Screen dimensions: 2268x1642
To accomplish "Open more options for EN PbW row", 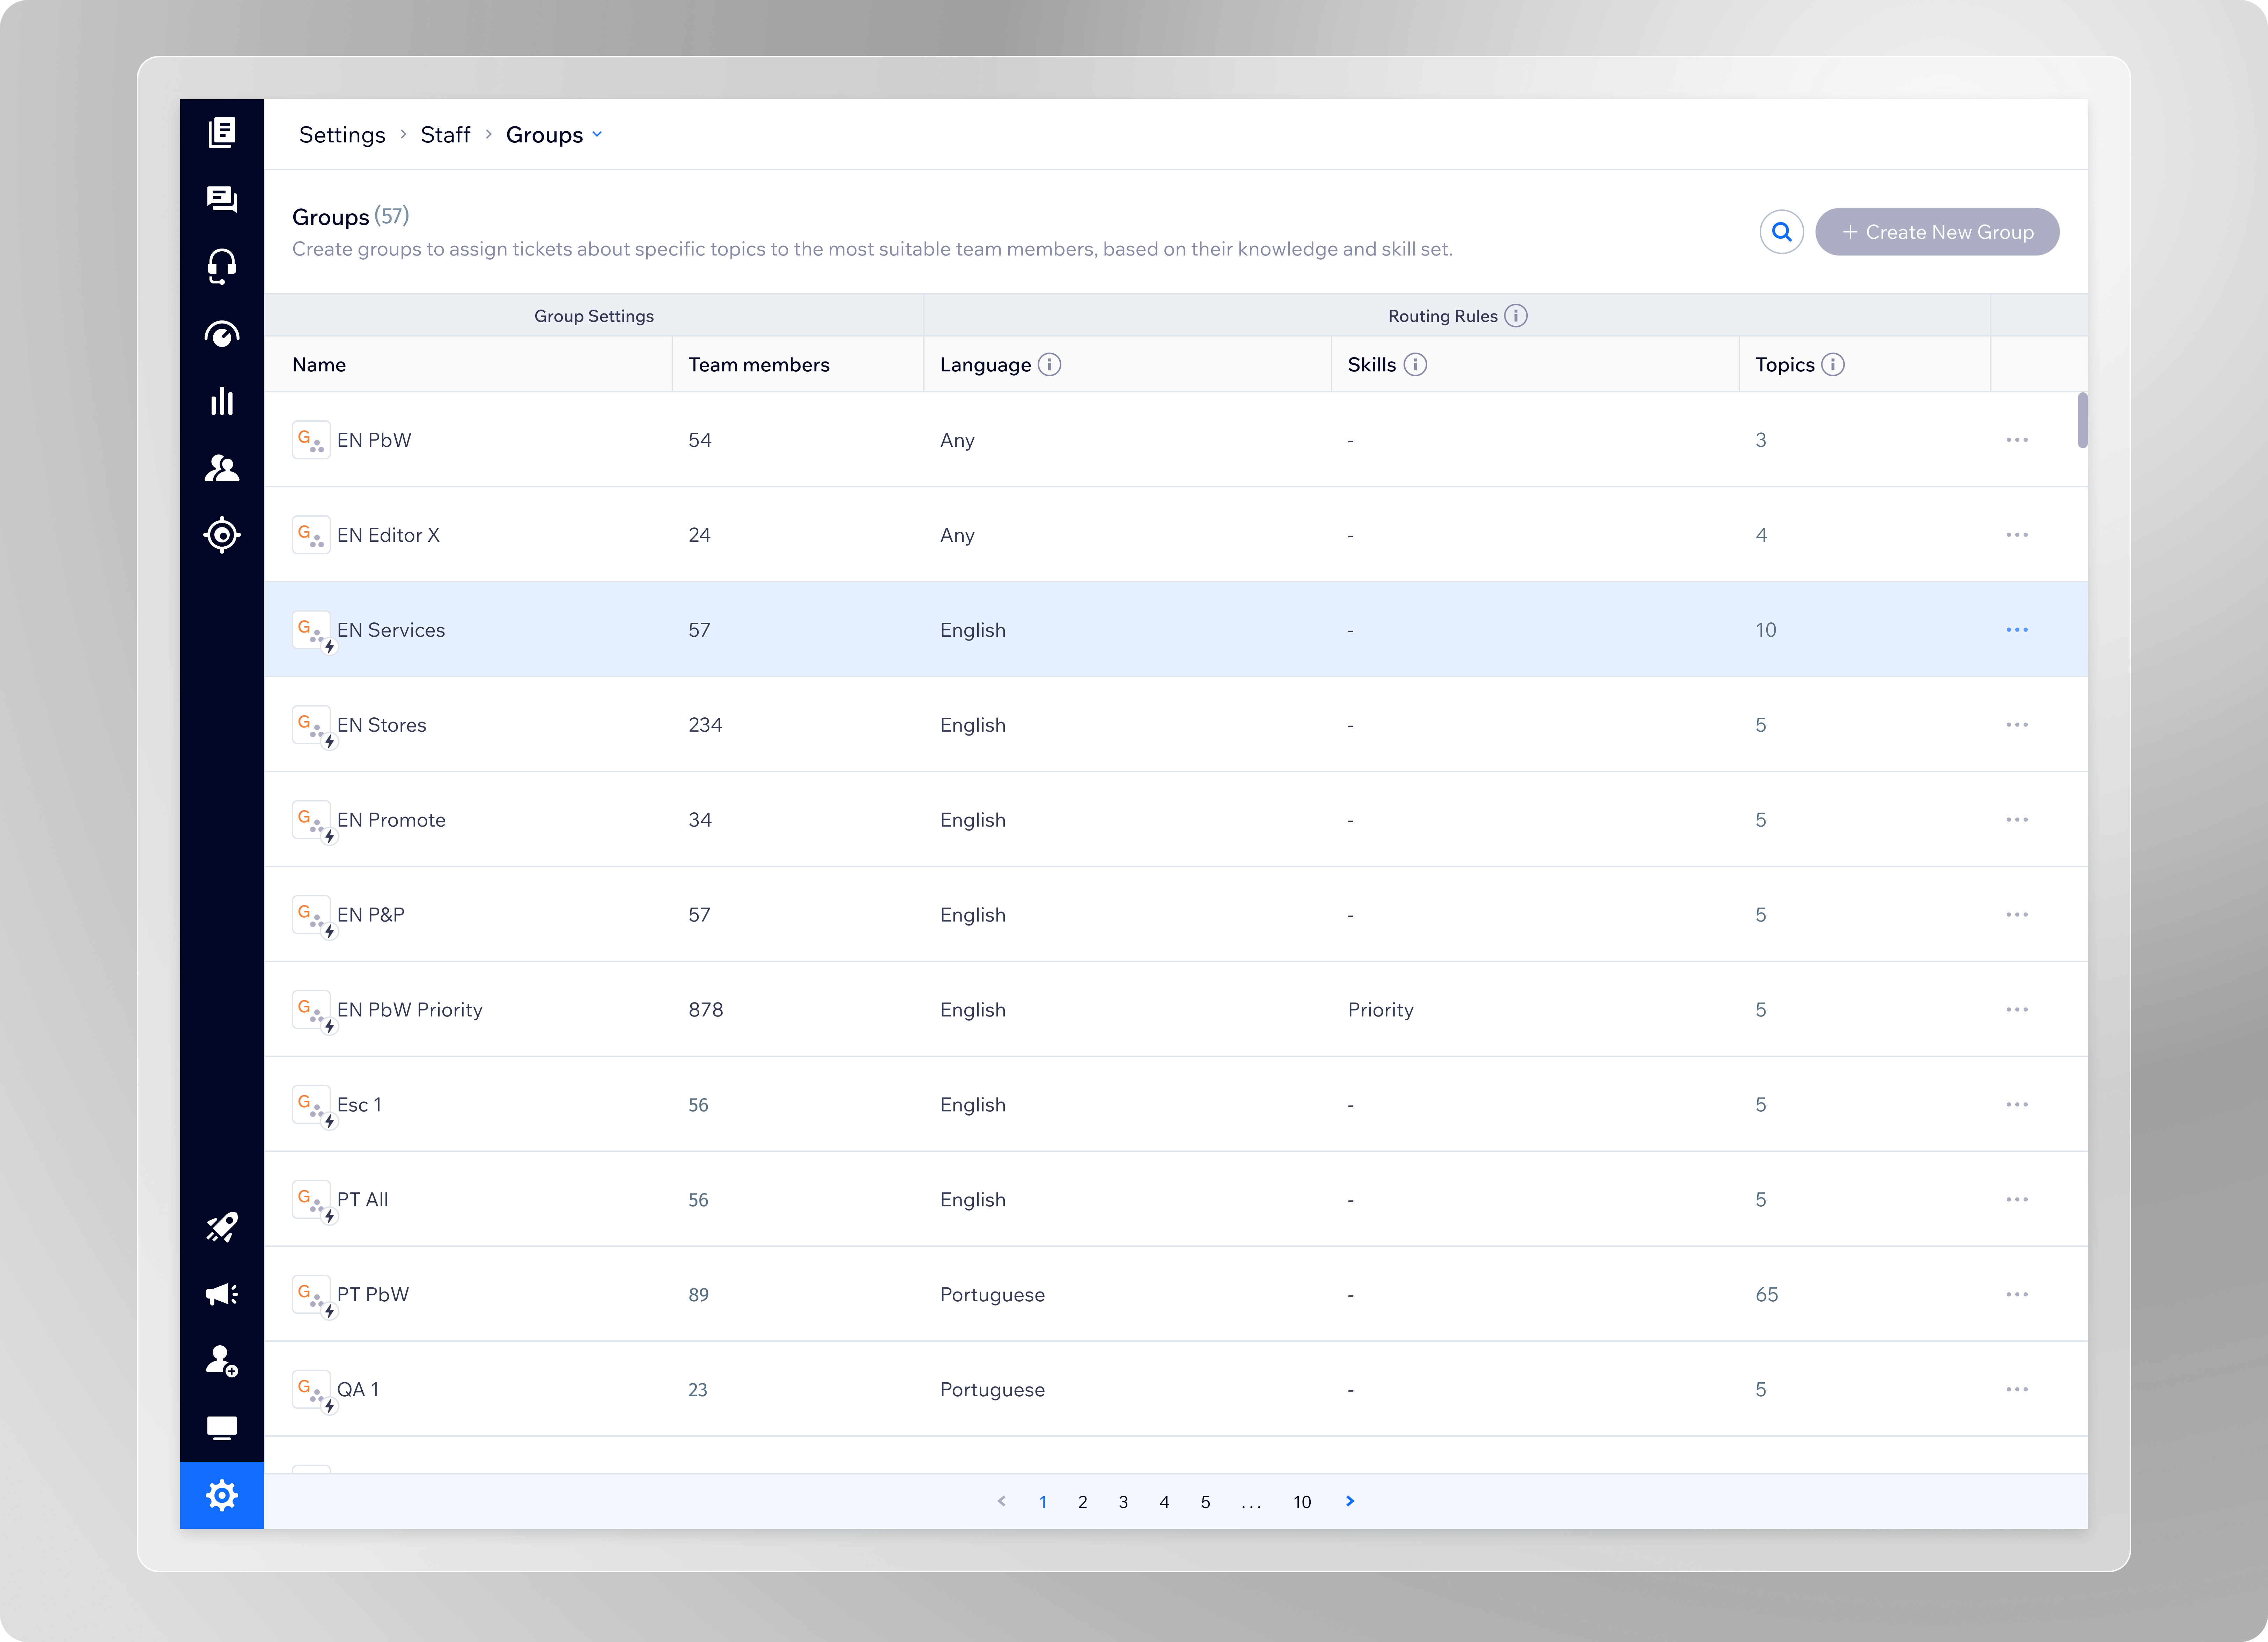I will pos(2017,440).
